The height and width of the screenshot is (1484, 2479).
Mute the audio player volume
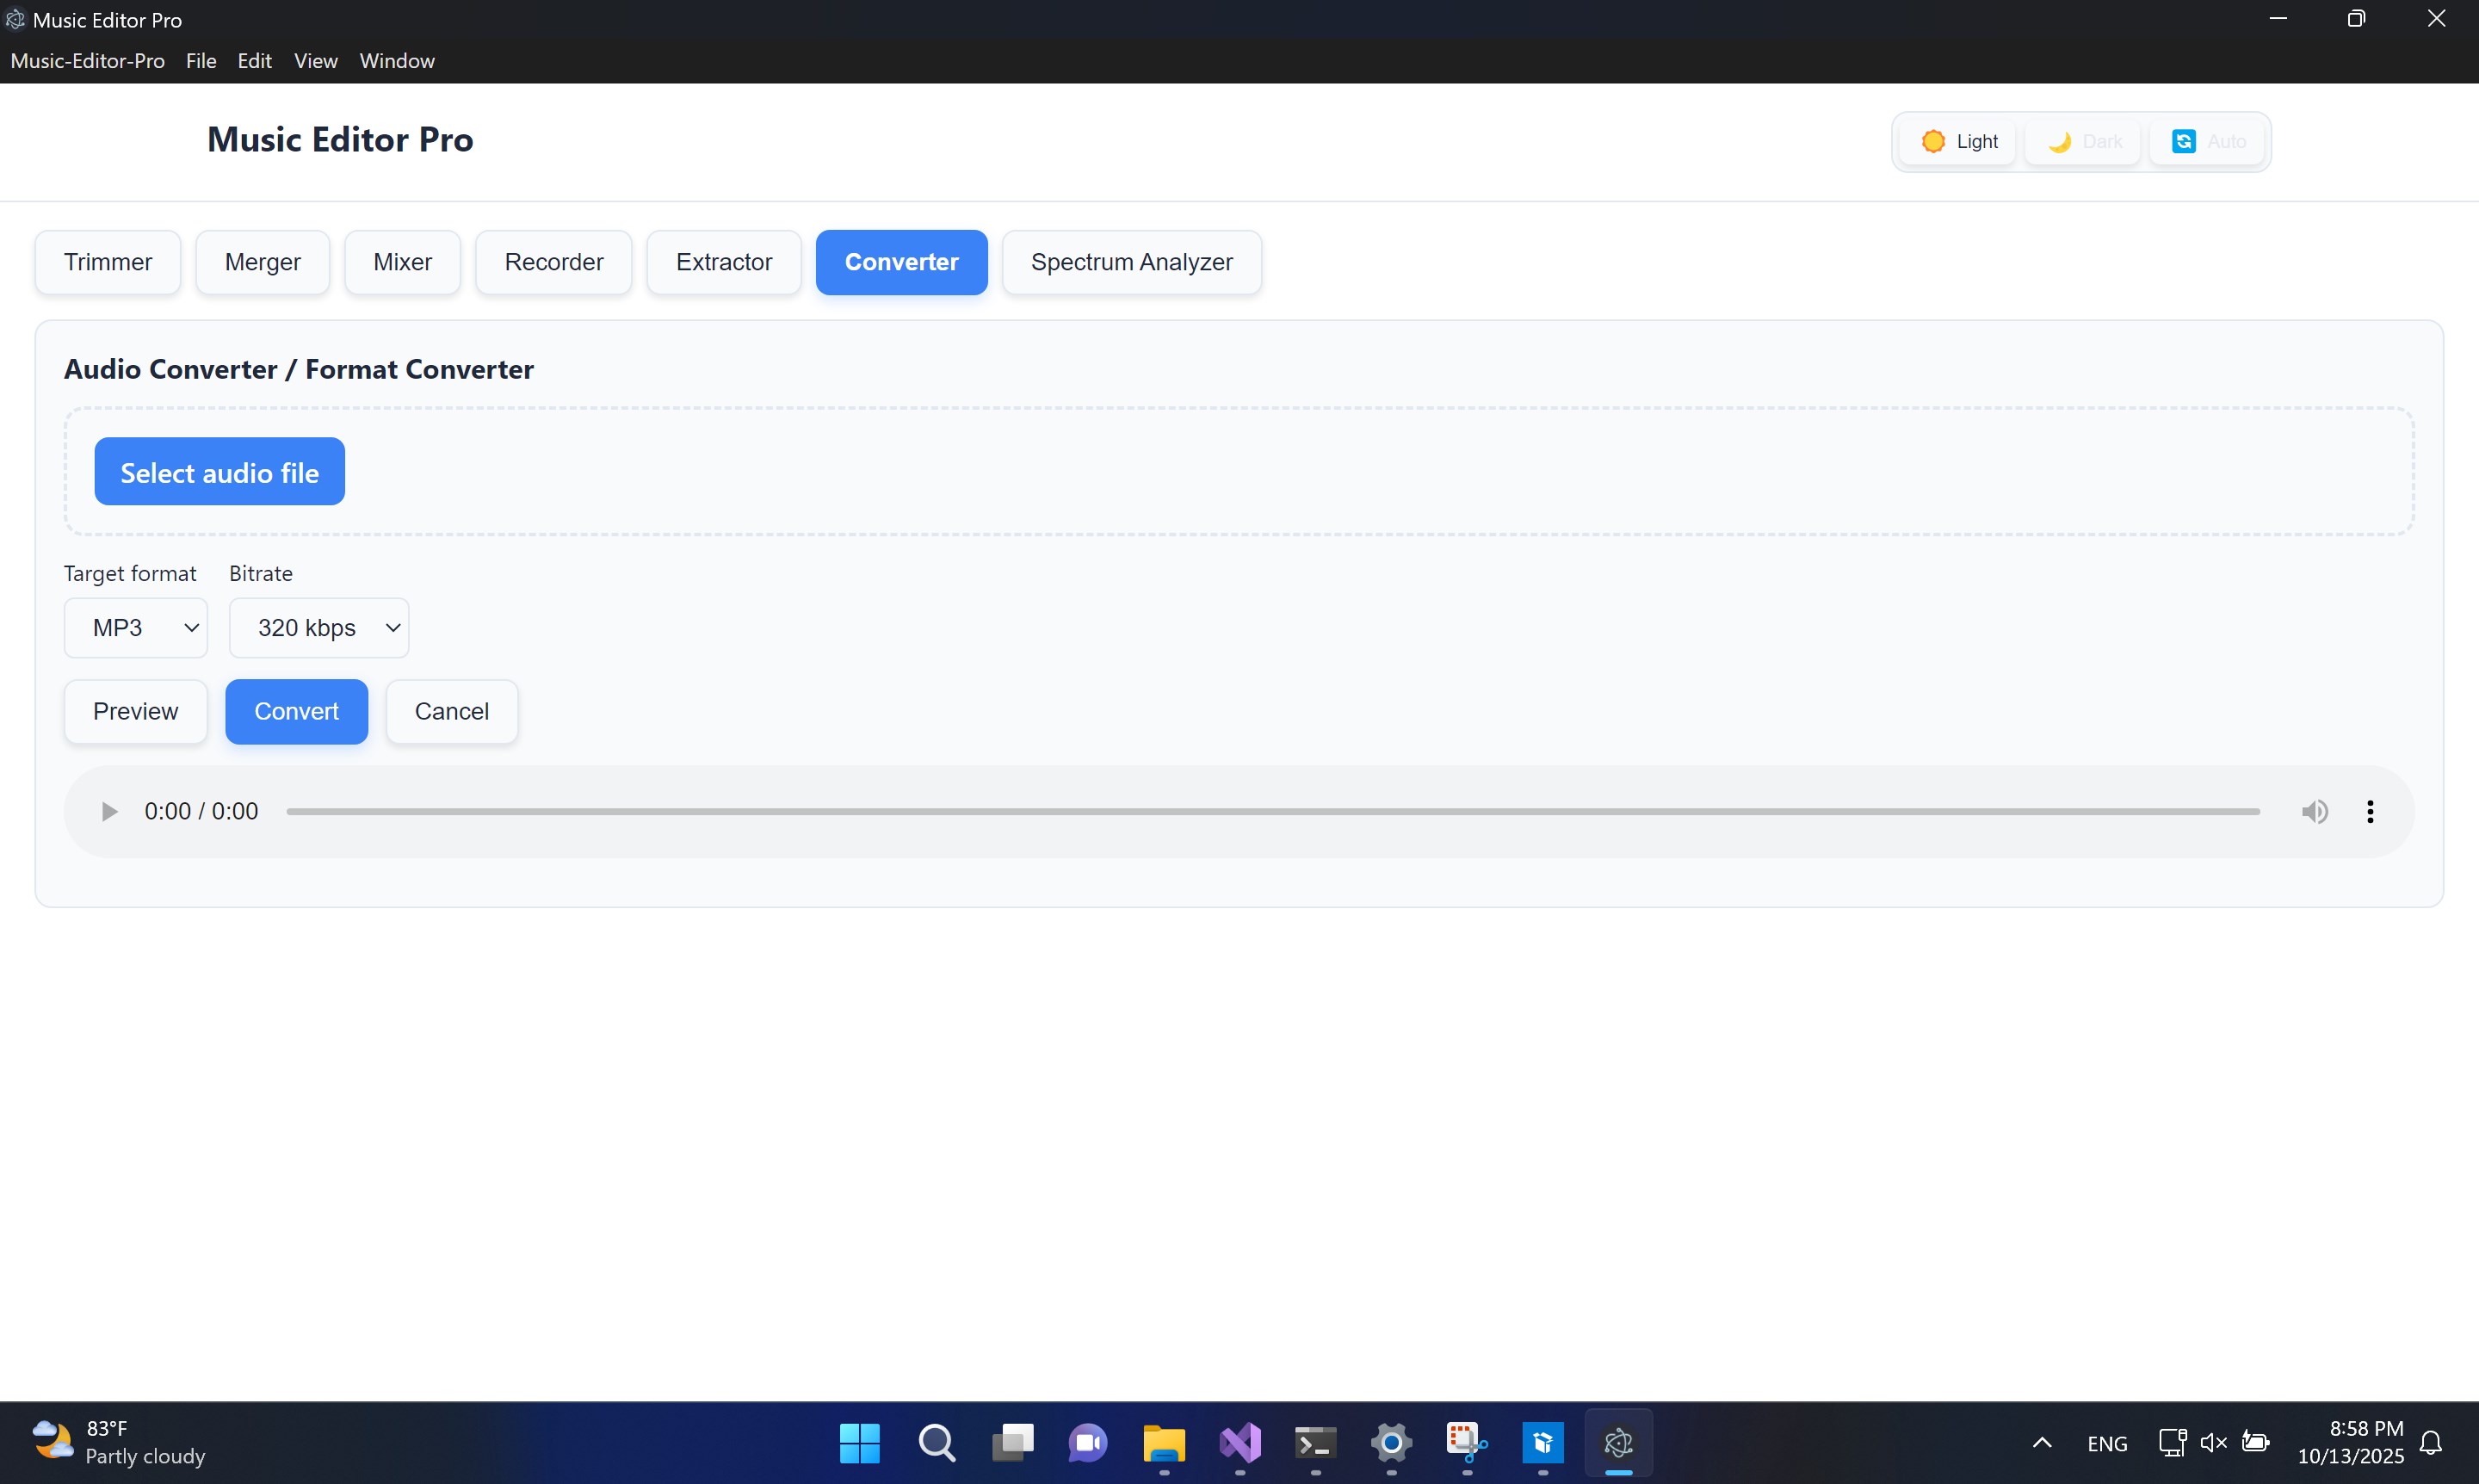(2314, 811)
